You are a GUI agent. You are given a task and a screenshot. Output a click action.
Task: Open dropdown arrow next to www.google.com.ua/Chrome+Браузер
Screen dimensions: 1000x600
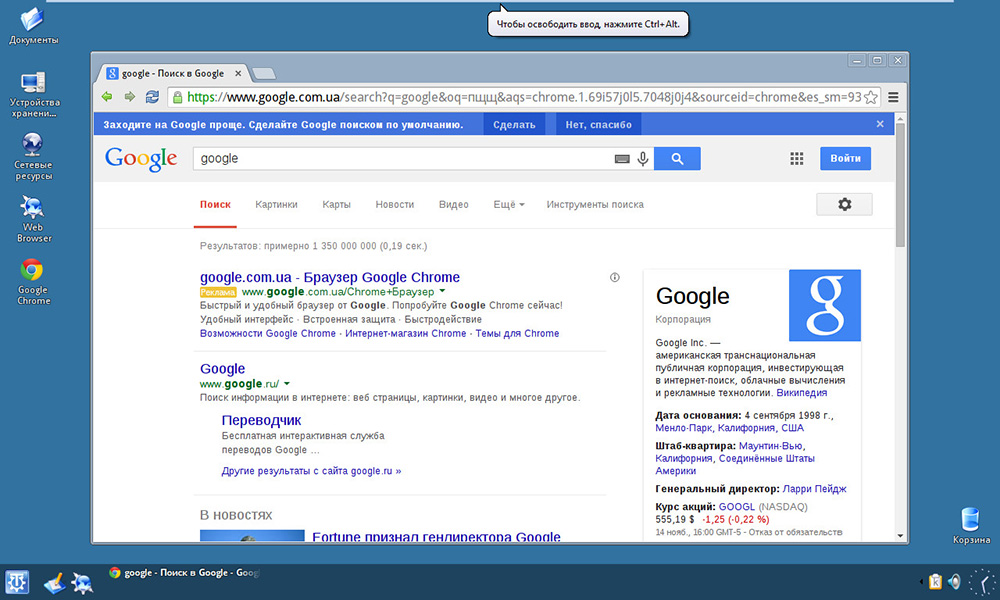[442, 291]
